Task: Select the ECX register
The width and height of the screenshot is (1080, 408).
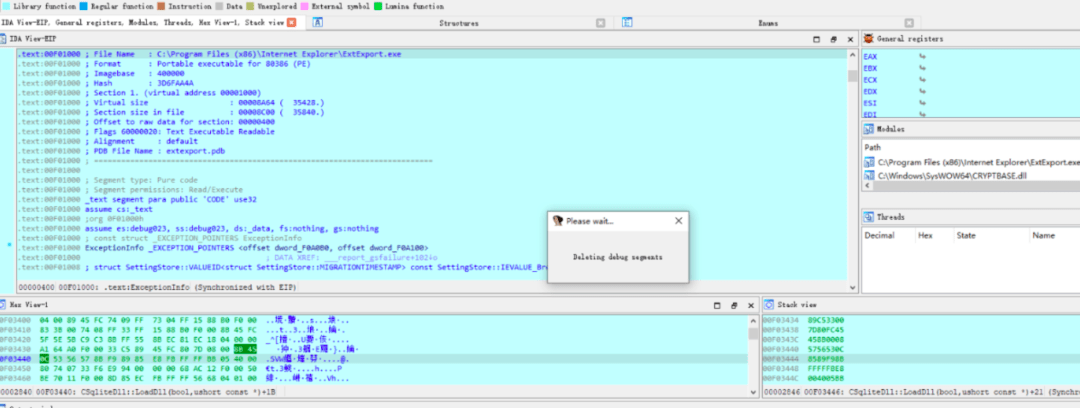Action: [870, 80]
